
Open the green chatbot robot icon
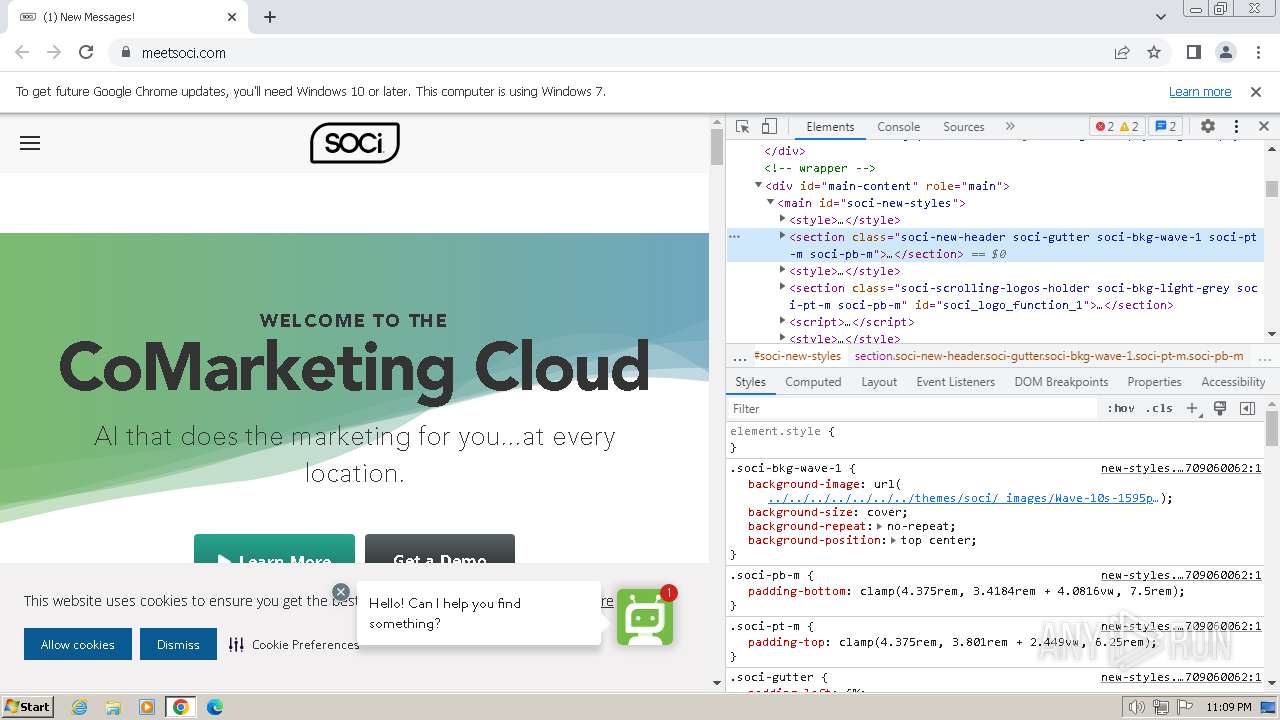pyautogui.click(x=645, y=617)
